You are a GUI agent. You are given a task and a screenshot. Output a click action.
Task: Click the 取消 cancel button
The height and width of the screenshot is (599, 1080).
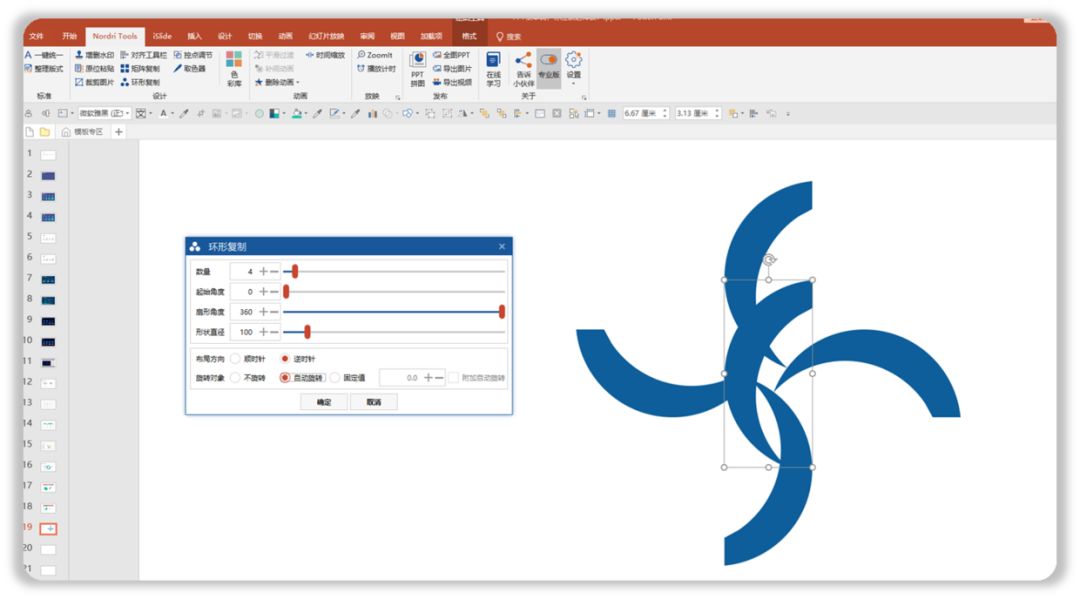[x=373, y=402]
